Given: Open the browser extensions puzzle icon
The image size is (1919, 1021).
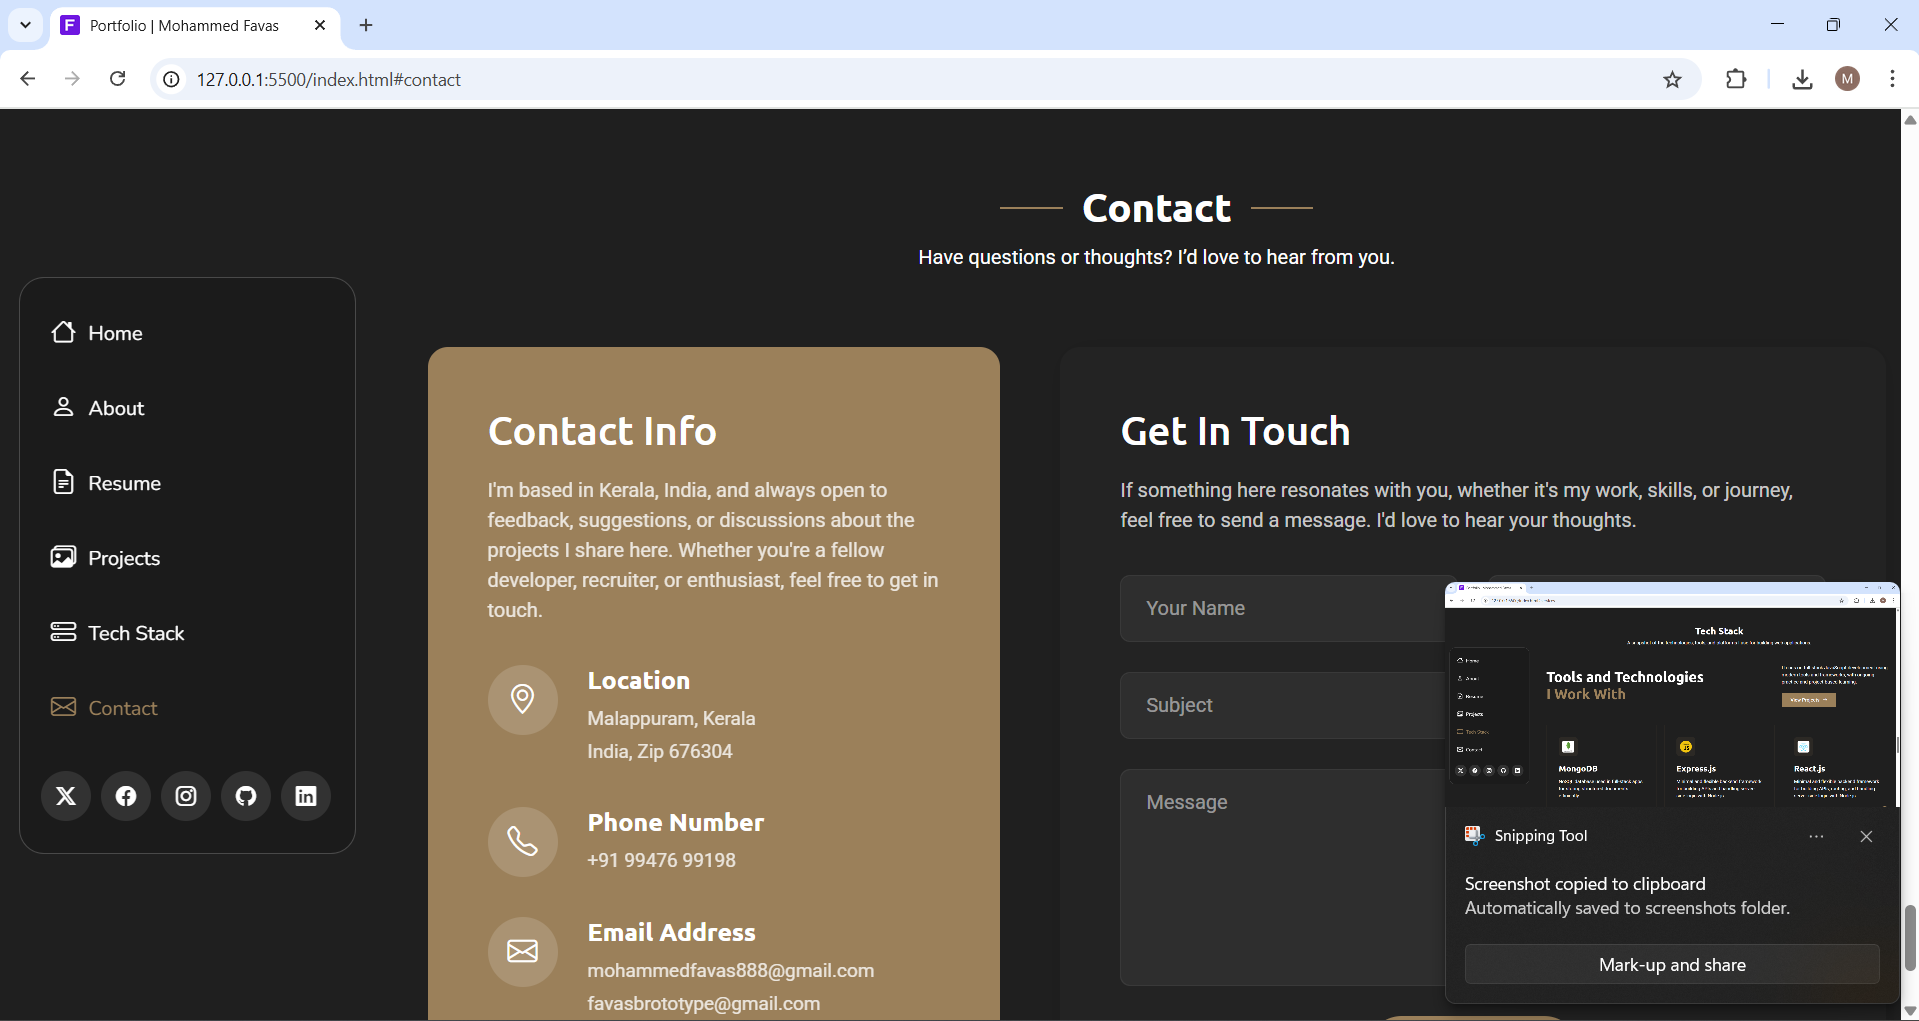Looking at the screenshot, I should [x=1736, y=80].
